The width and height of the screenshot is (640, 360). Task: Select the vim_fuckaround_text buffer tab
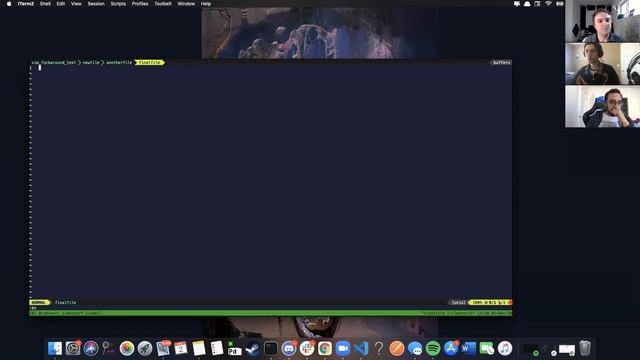click(53, 62)
